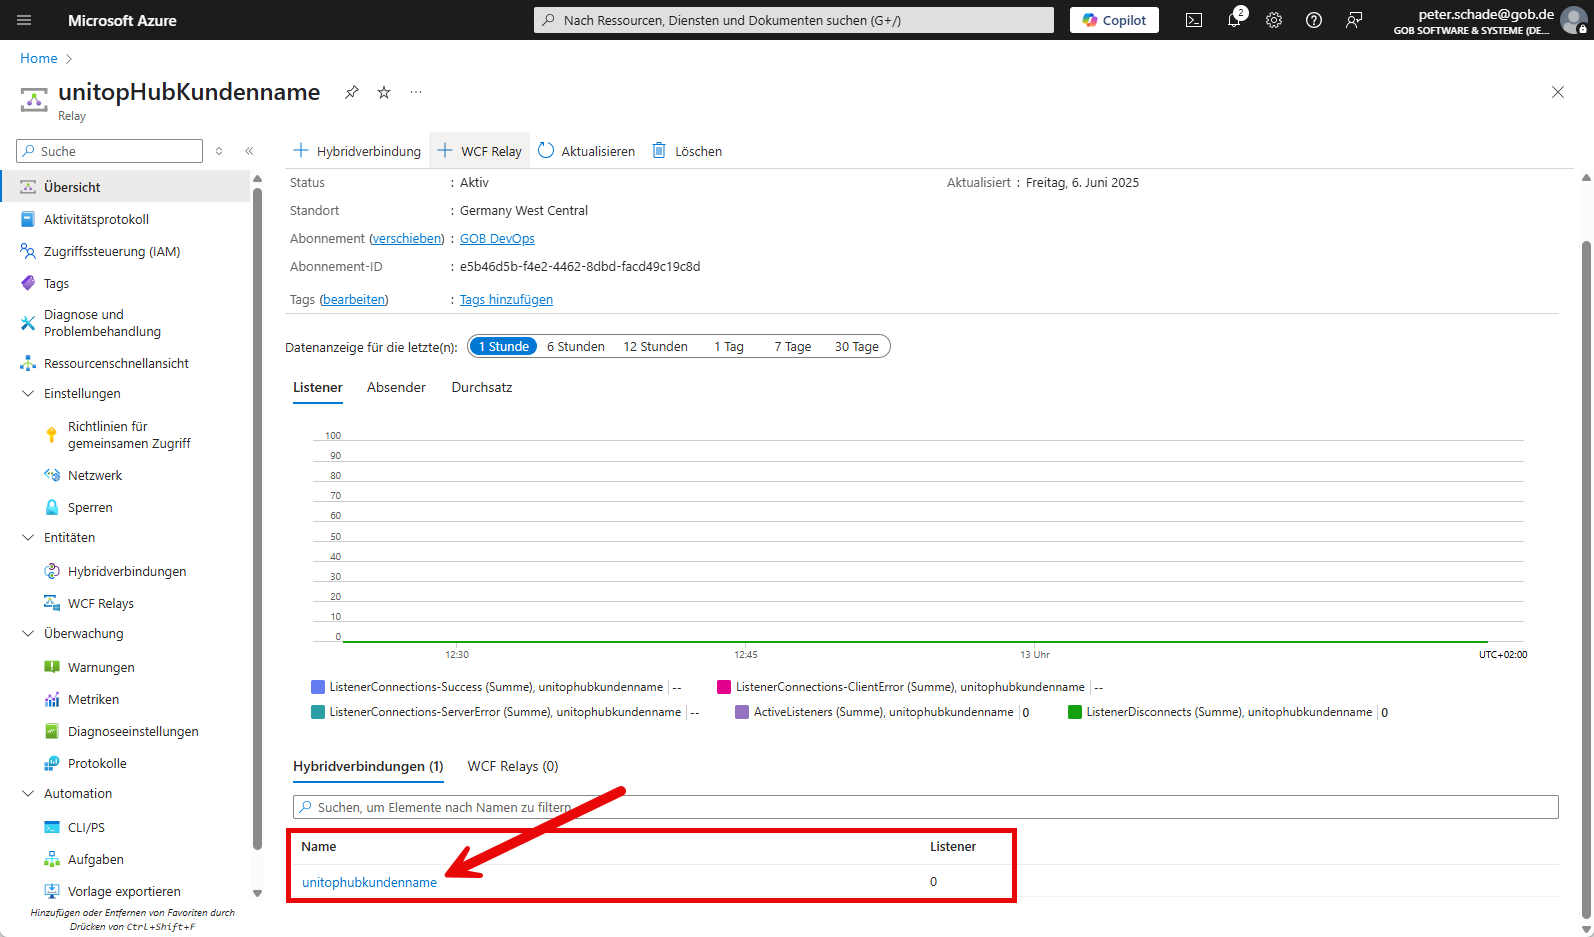1594x937 pixels.
Task: Select the 30 Tage time range
Action: coord(856,347)
